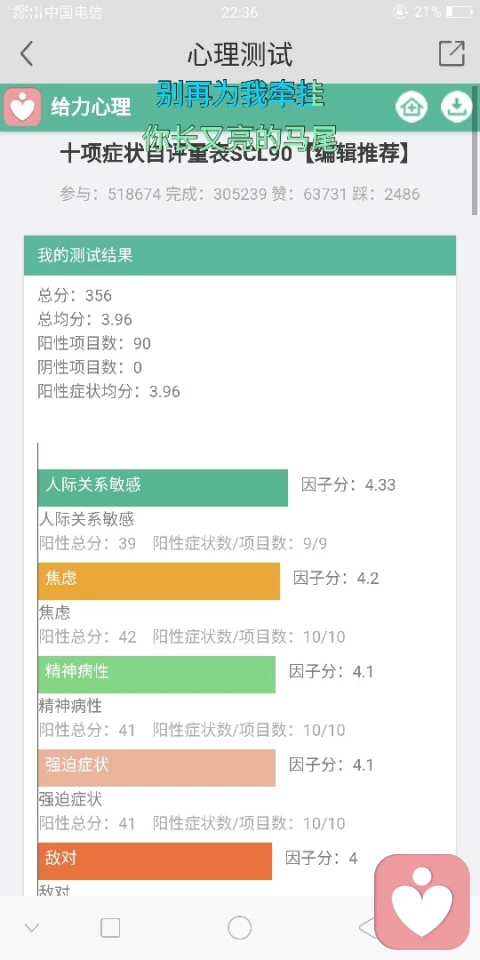Tap the download icon in green banner
Viewport: 480px width, 960px height.
456,107
